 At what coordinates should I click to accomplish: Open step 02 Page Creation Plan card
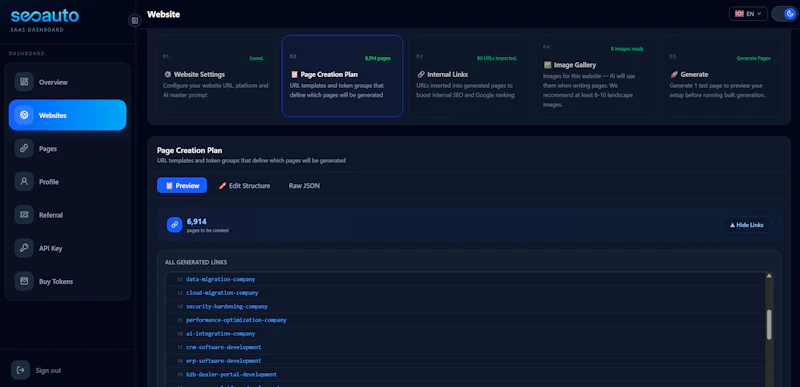pyautogui.click(x=342, y=76)
